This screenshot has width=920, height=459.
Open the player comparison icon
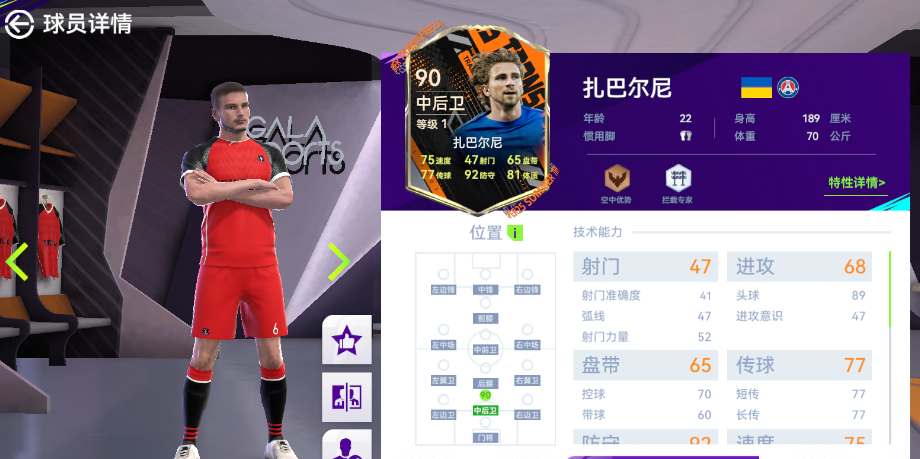coord(347,397)
